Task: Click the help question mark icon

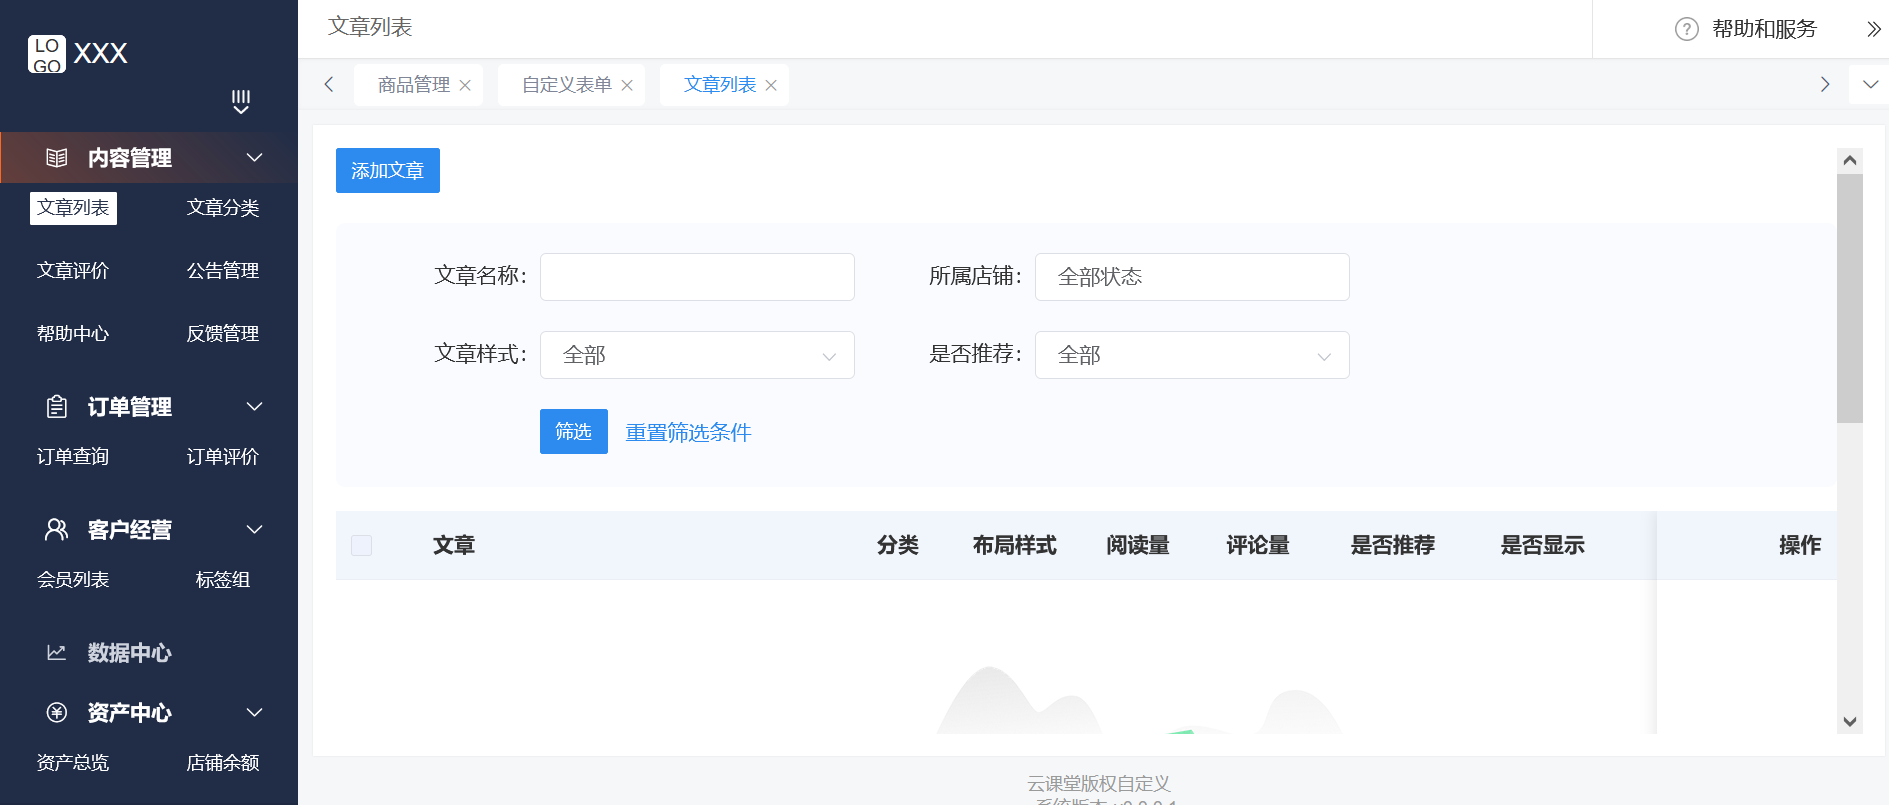Action: 1686,29
